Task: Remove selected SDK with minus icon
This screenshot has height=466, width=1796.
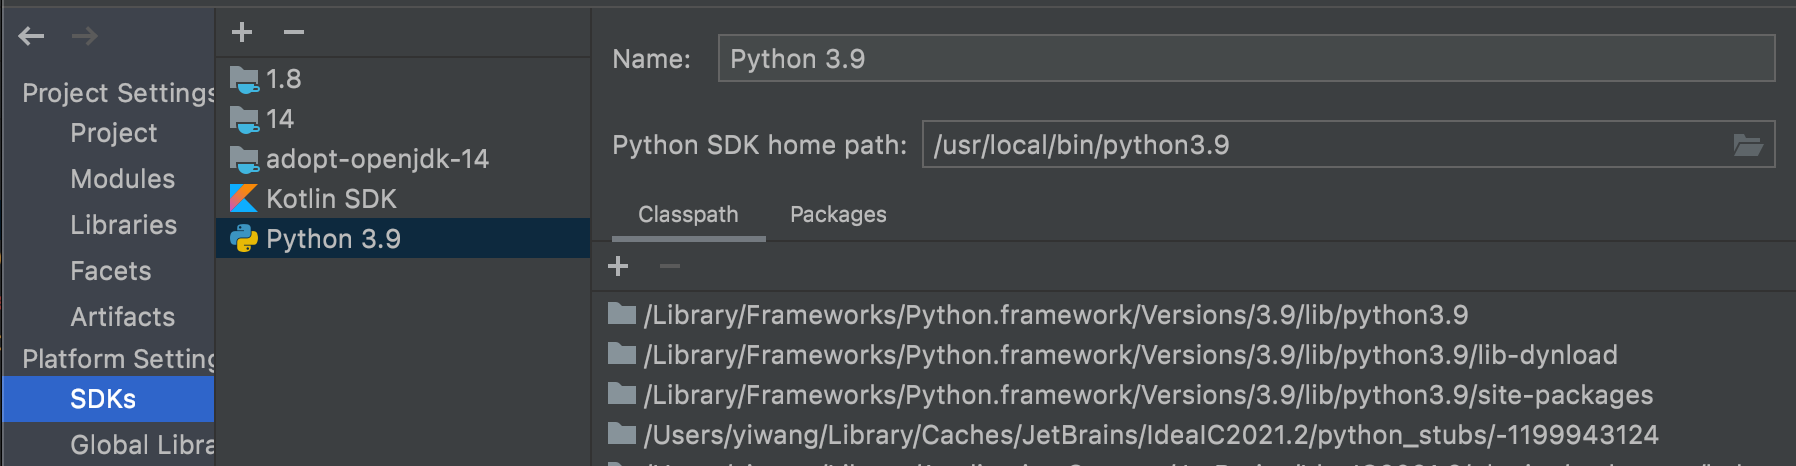Action: (x=293, y=32)
